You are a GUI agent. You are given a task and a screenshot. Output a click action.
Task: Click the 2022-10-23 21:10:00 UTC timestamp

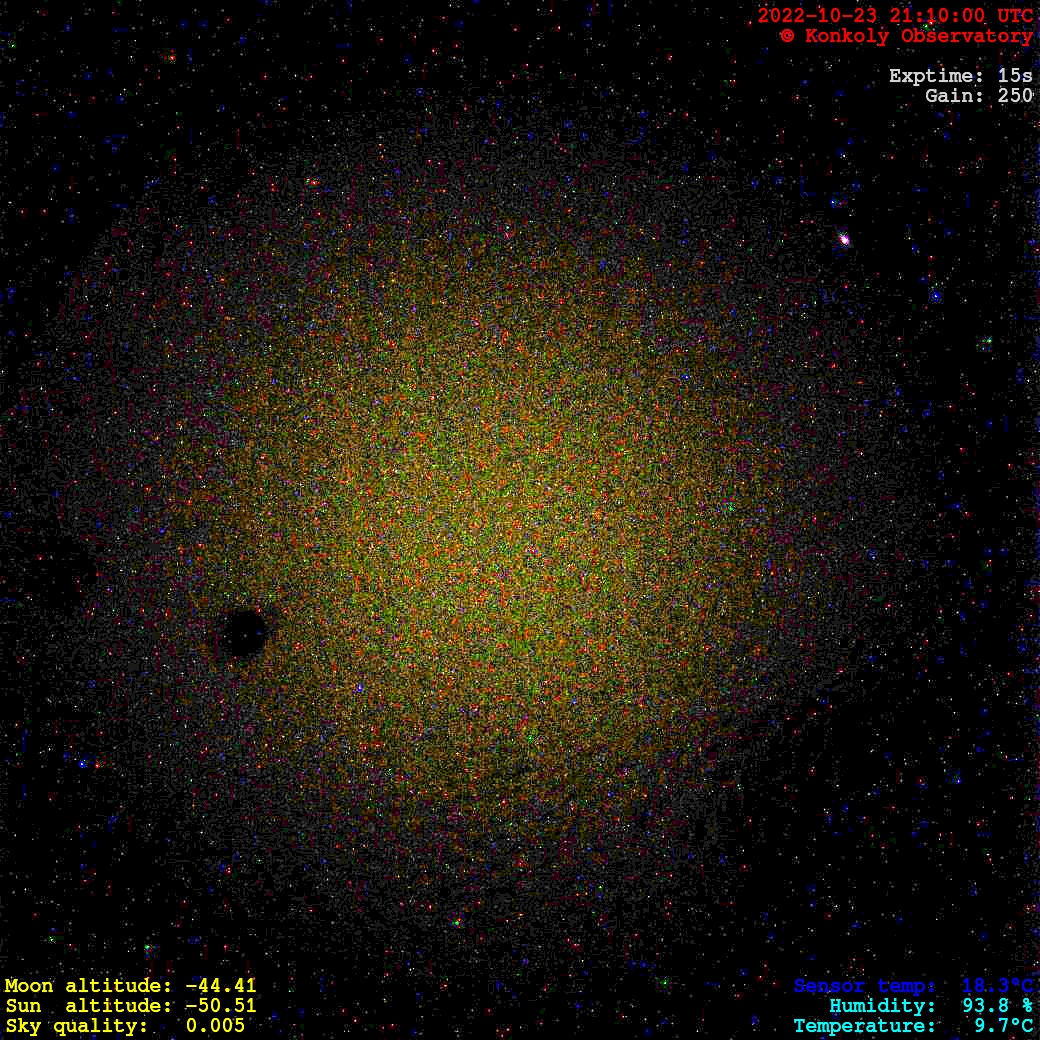coord(895,16)
